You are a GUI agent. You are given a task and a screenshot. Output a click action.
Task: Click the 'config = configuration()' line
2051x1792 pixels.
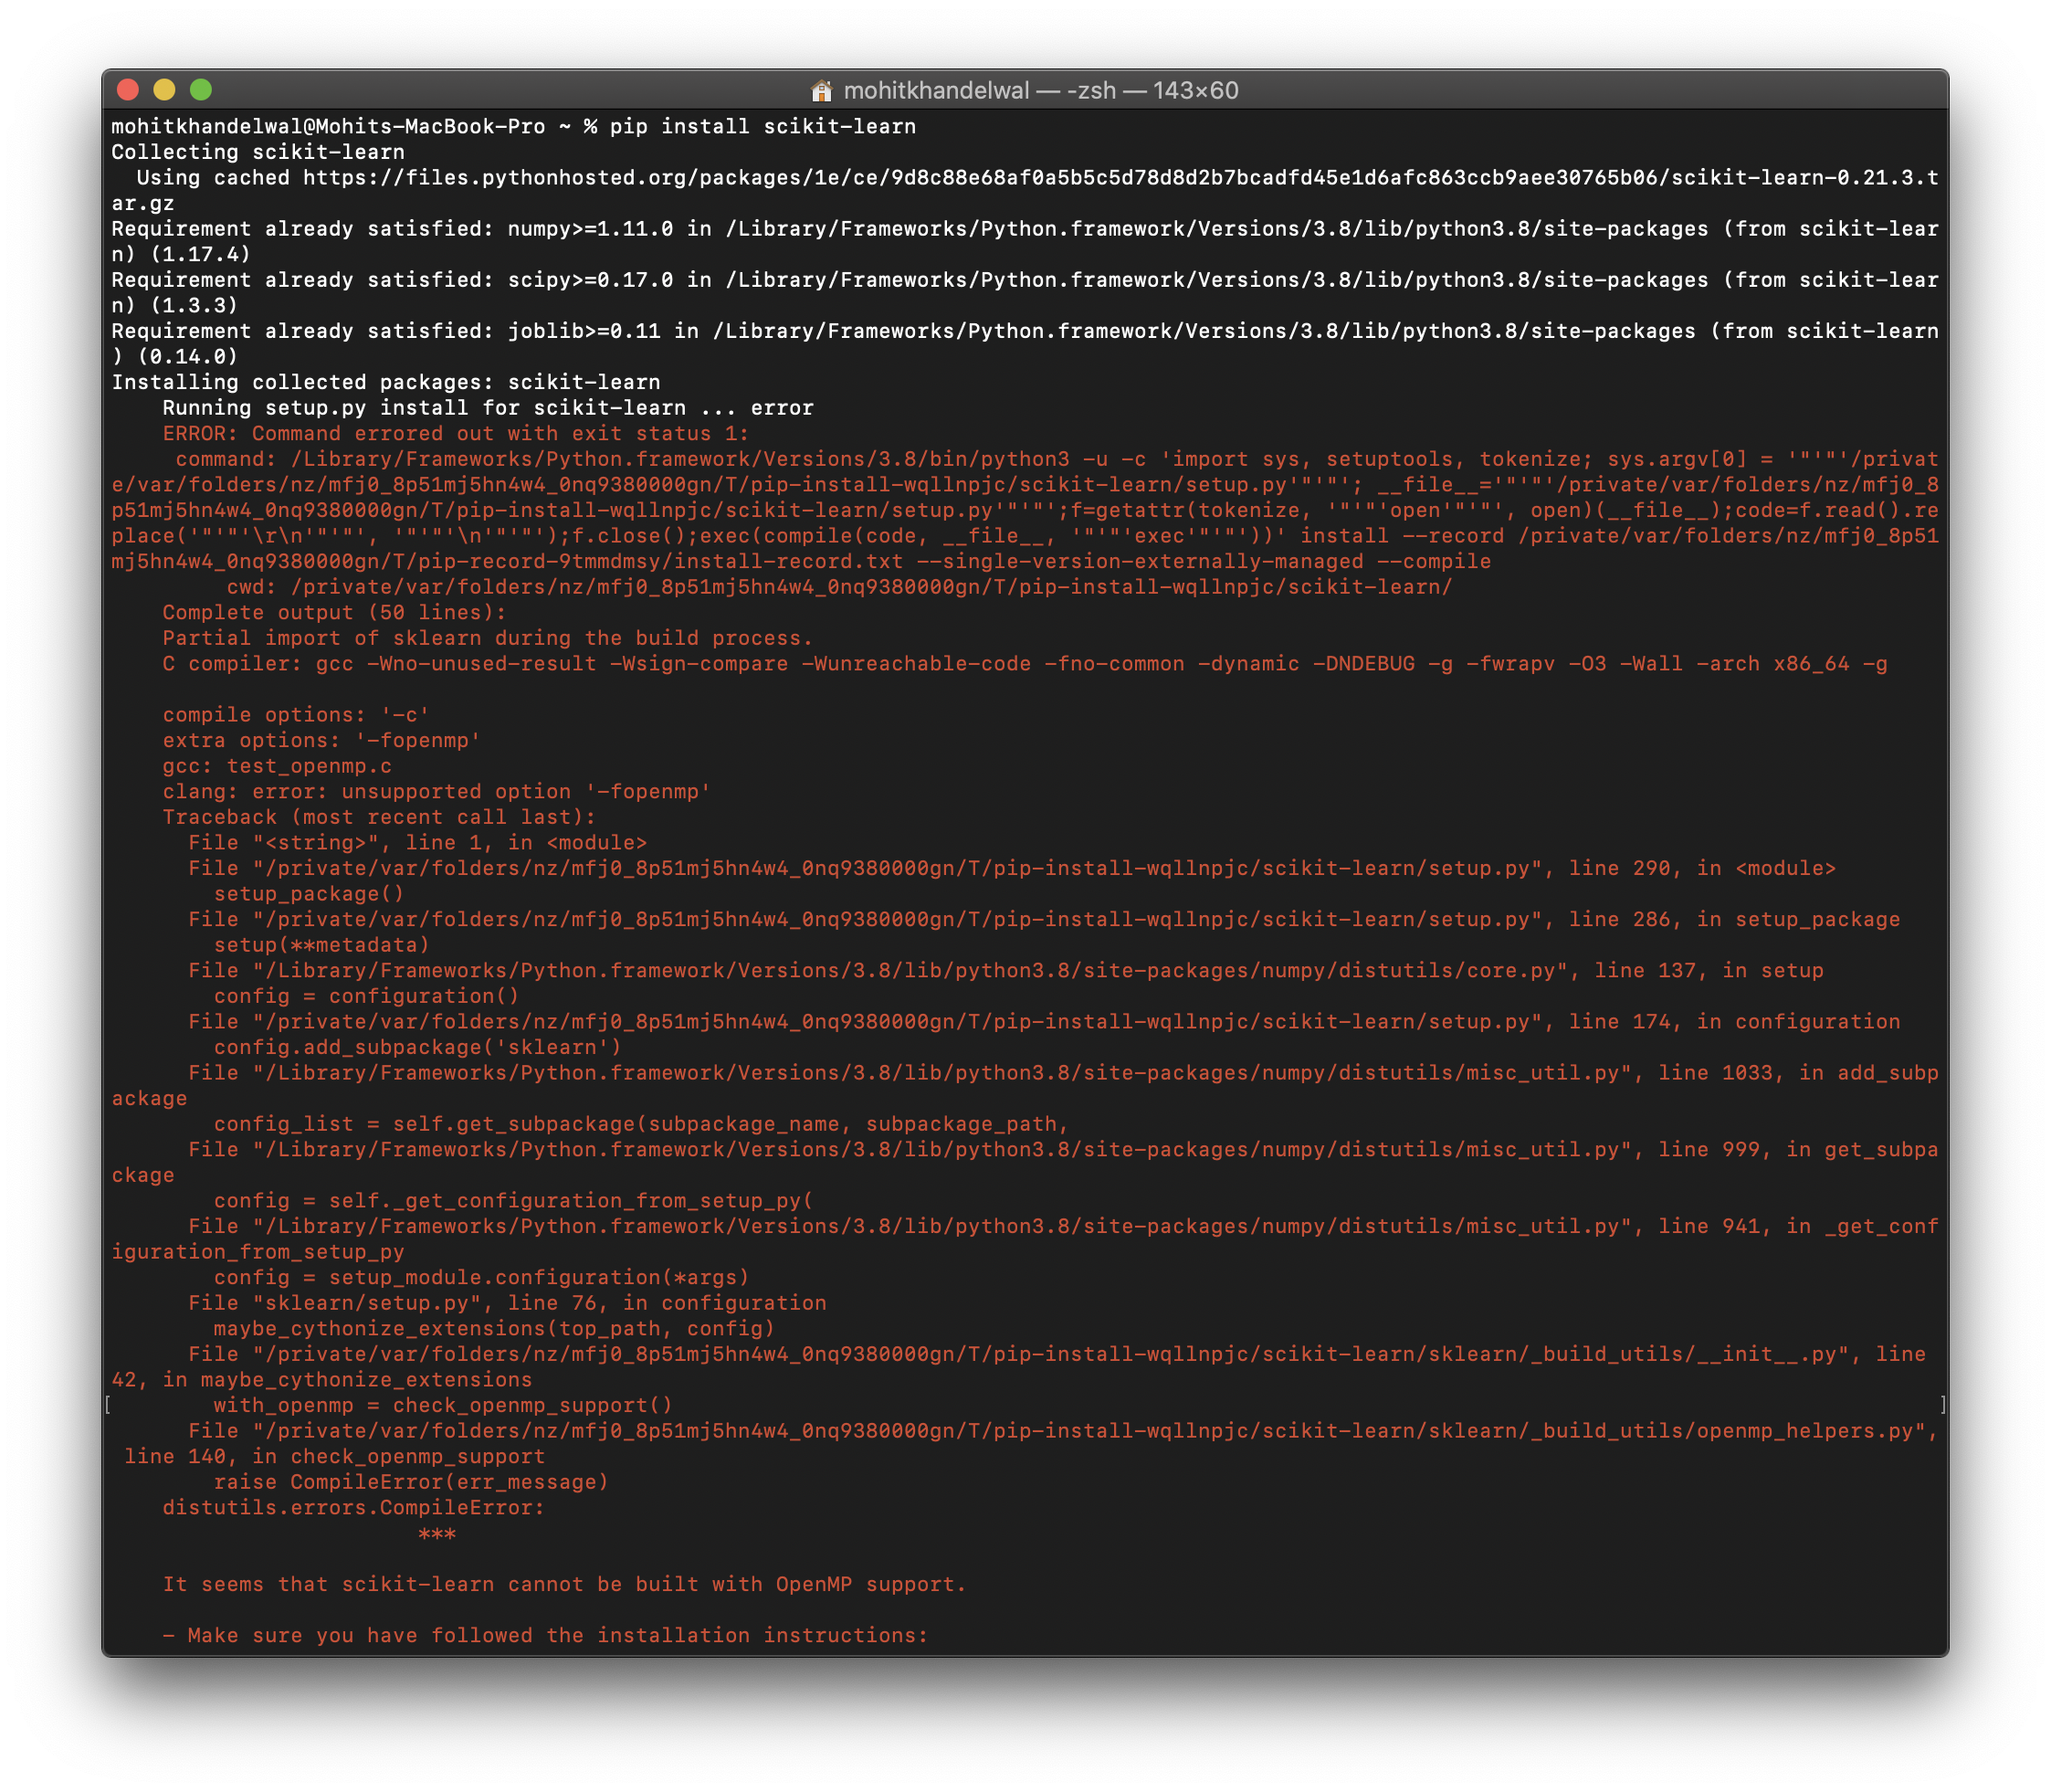coord(367,996)
